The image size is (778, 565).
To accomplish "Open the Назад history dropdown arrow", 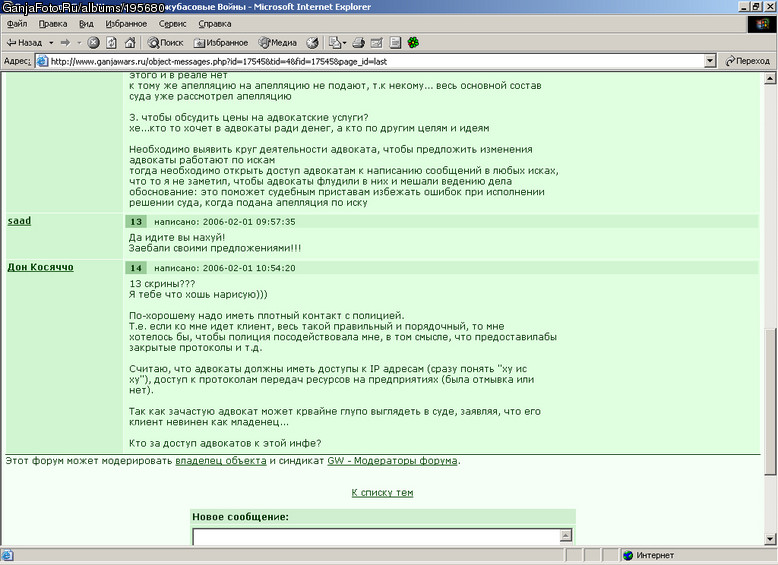I will tap(51, 43).
